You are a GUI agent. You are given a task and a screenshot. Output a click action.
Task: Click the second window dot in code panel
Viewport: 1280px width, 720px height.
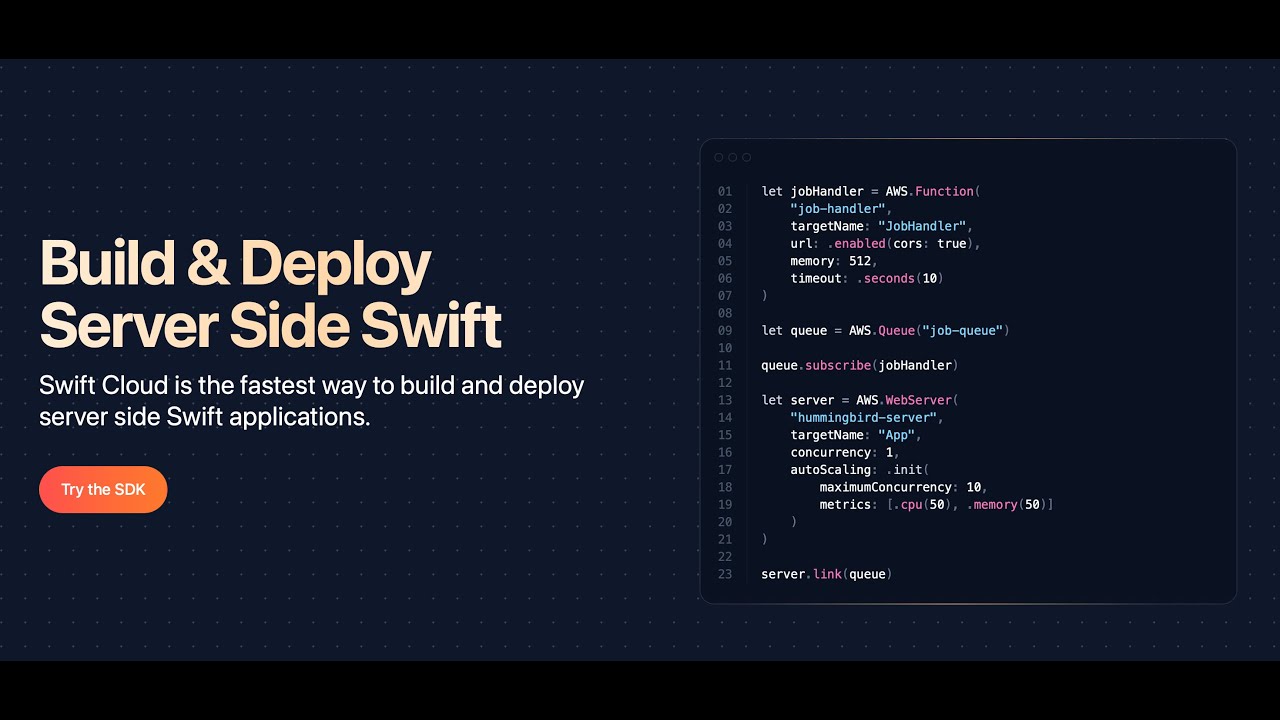pos(733,157)
